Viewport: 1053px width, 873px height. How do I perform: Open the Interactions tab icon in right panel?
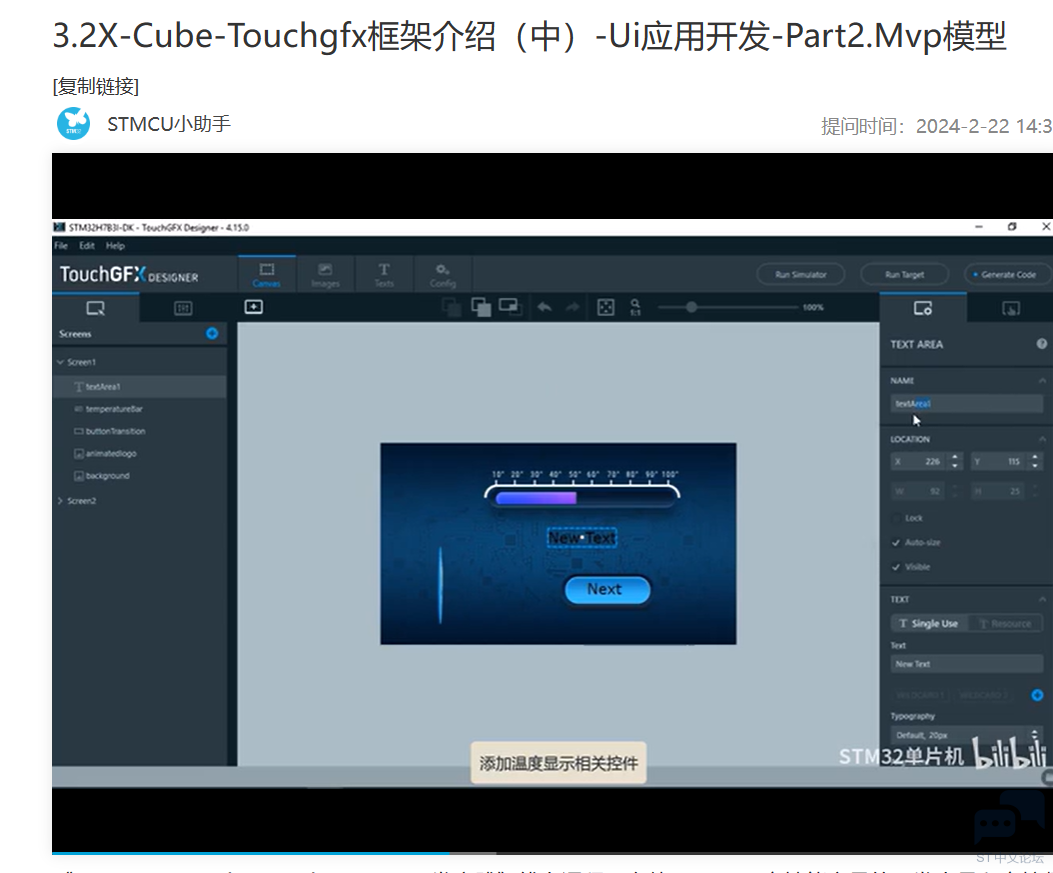(1011, 308)
